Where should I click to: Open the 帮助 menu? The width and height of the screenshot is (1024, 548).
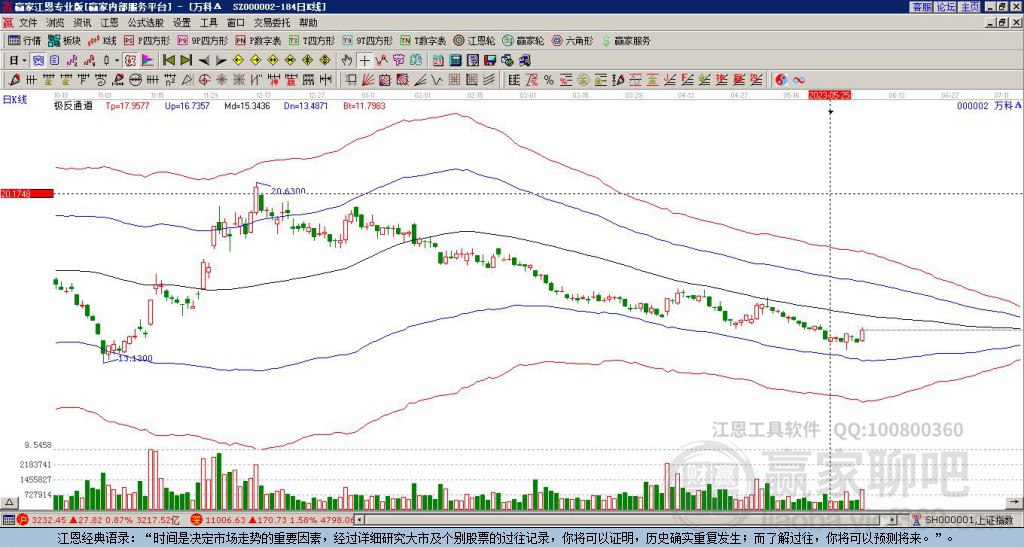(x=308, y=23)
